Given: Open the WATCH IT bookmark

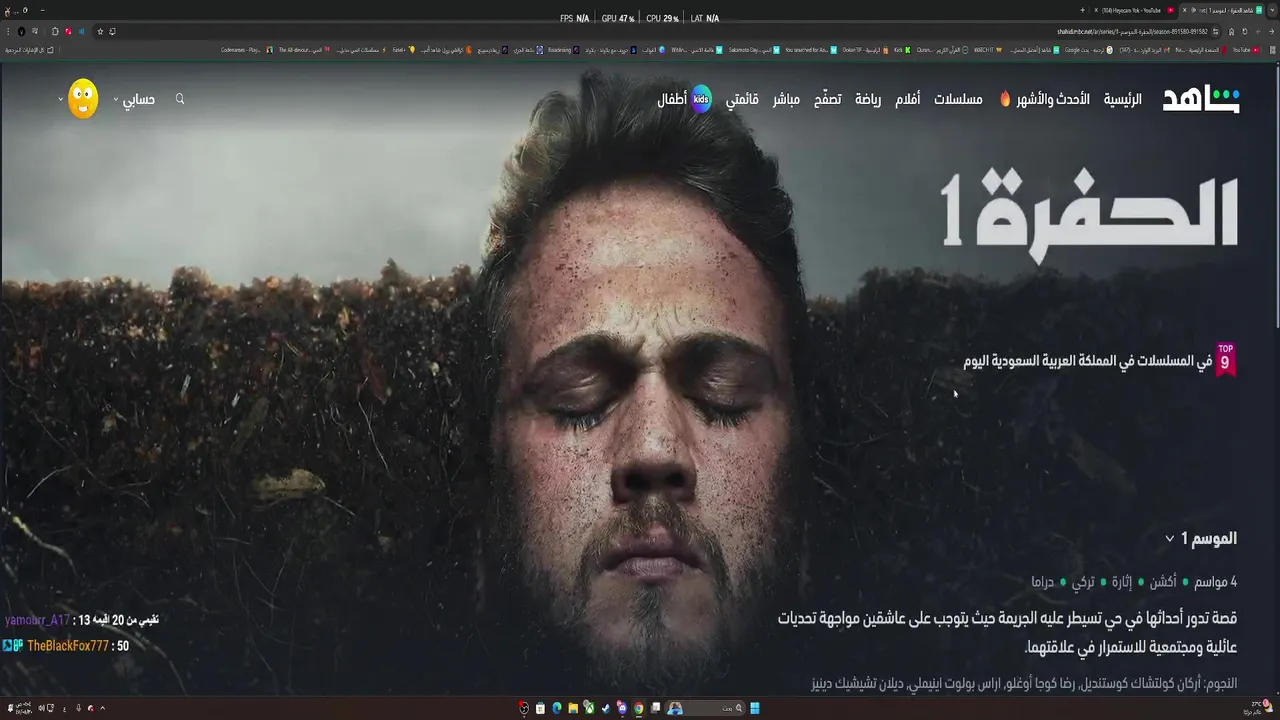Looking at the screenshot, I should click(987, 49).
